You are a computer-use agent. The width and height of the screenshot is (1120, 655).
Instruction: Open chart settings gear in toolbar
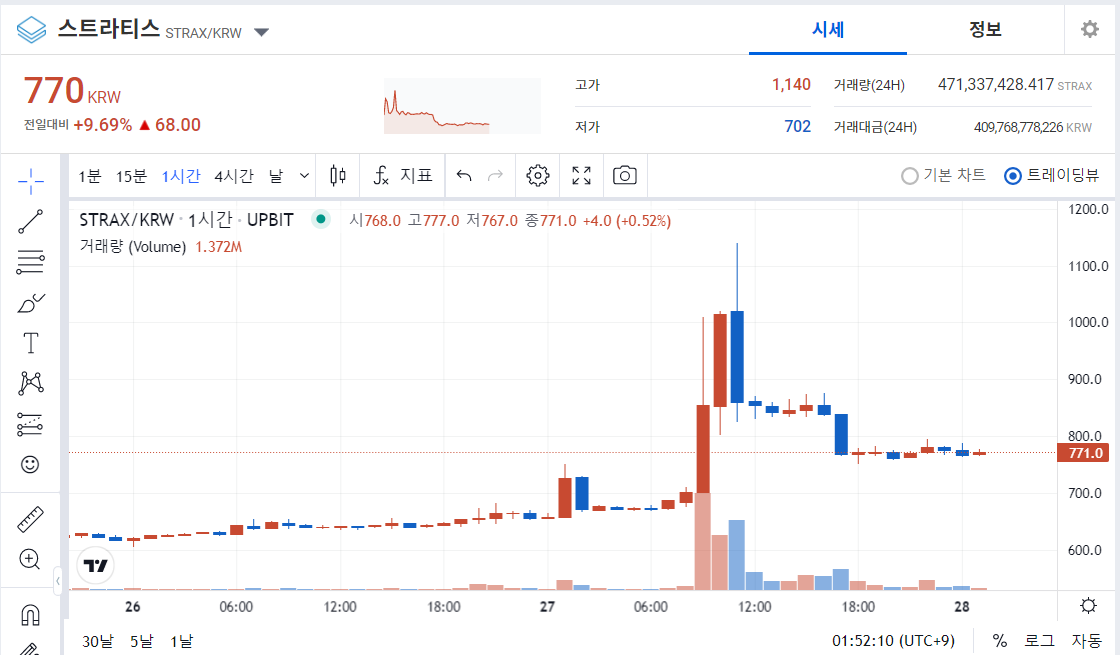(538, 175)
